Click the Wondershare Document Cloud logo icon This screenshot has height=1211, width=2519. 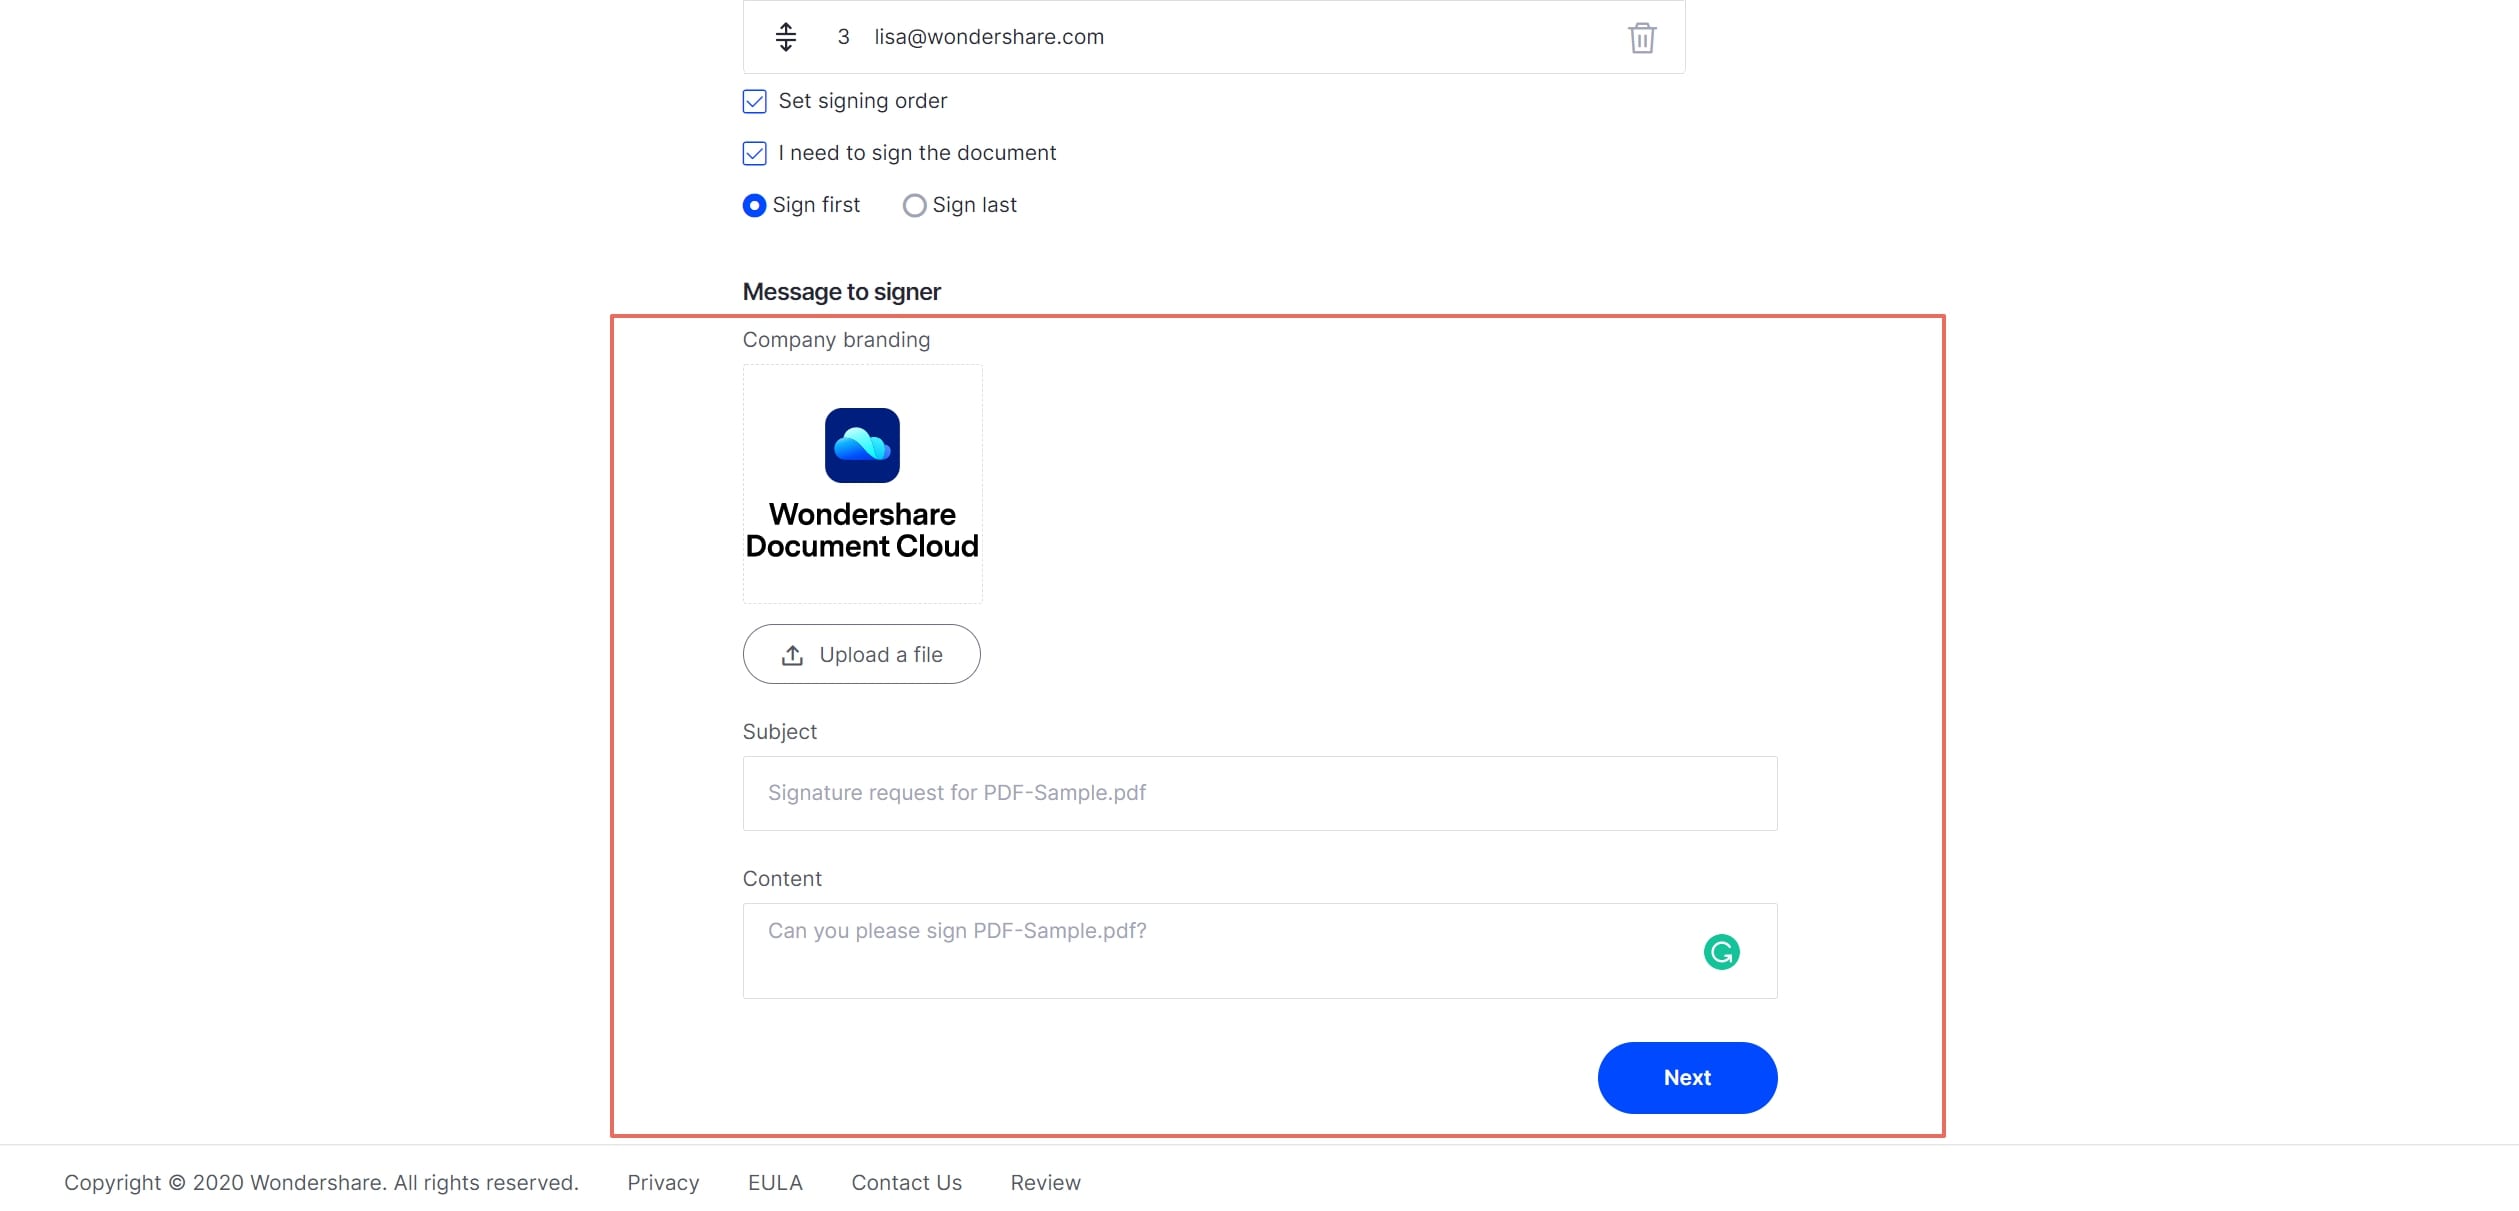point(862,445)
